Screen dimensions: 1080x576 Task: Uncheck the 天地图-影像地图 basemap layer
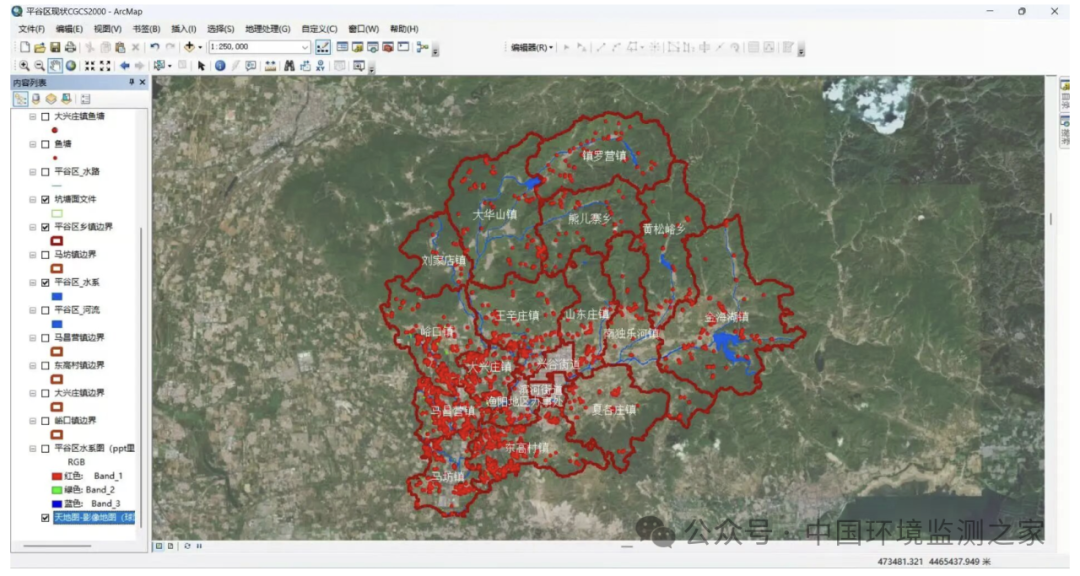[x=45, y=518]
